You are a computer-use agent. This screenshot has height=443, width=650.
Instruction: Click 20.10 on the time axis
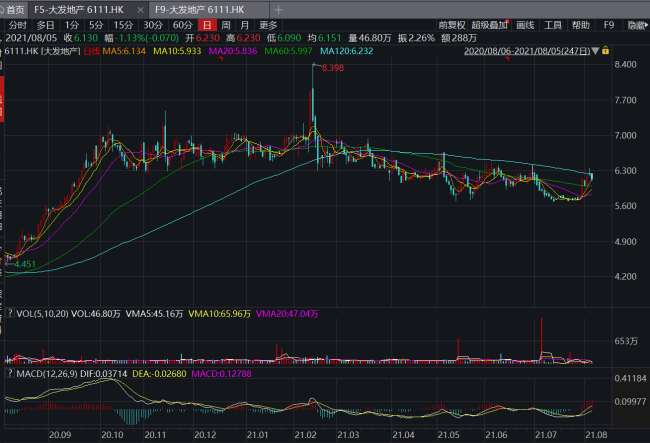pyautogui.click(x=112, y=435)
